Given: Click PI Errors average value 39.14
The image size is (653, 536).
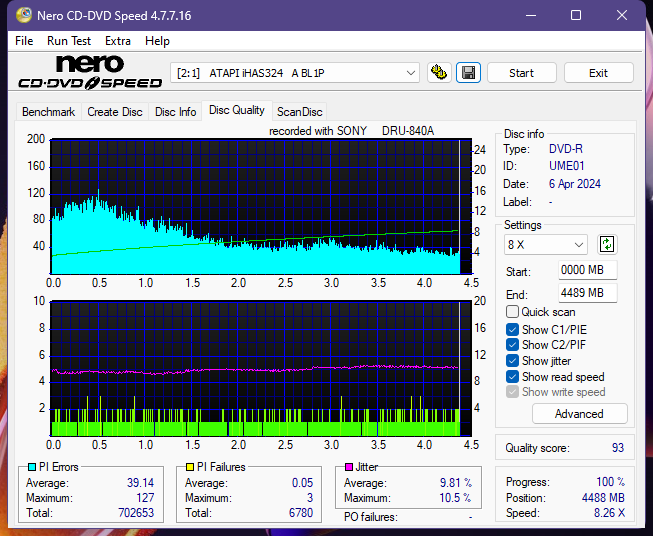Looking at the screenshot, I should (140, 483).
